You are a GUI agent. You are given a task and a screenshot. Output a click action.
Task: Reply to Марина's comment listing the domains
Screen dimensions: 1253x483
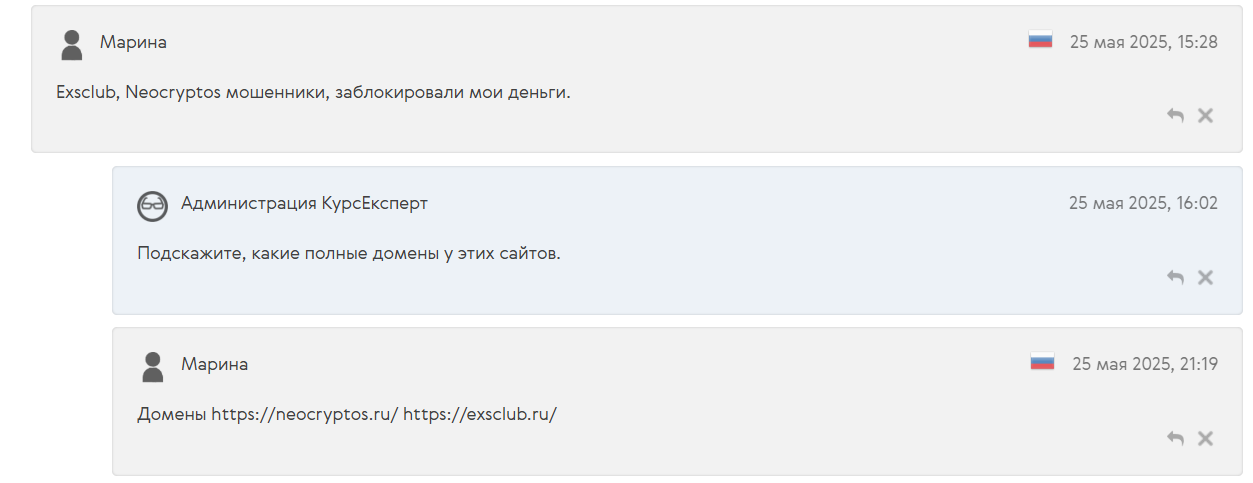coord(1175,438)
